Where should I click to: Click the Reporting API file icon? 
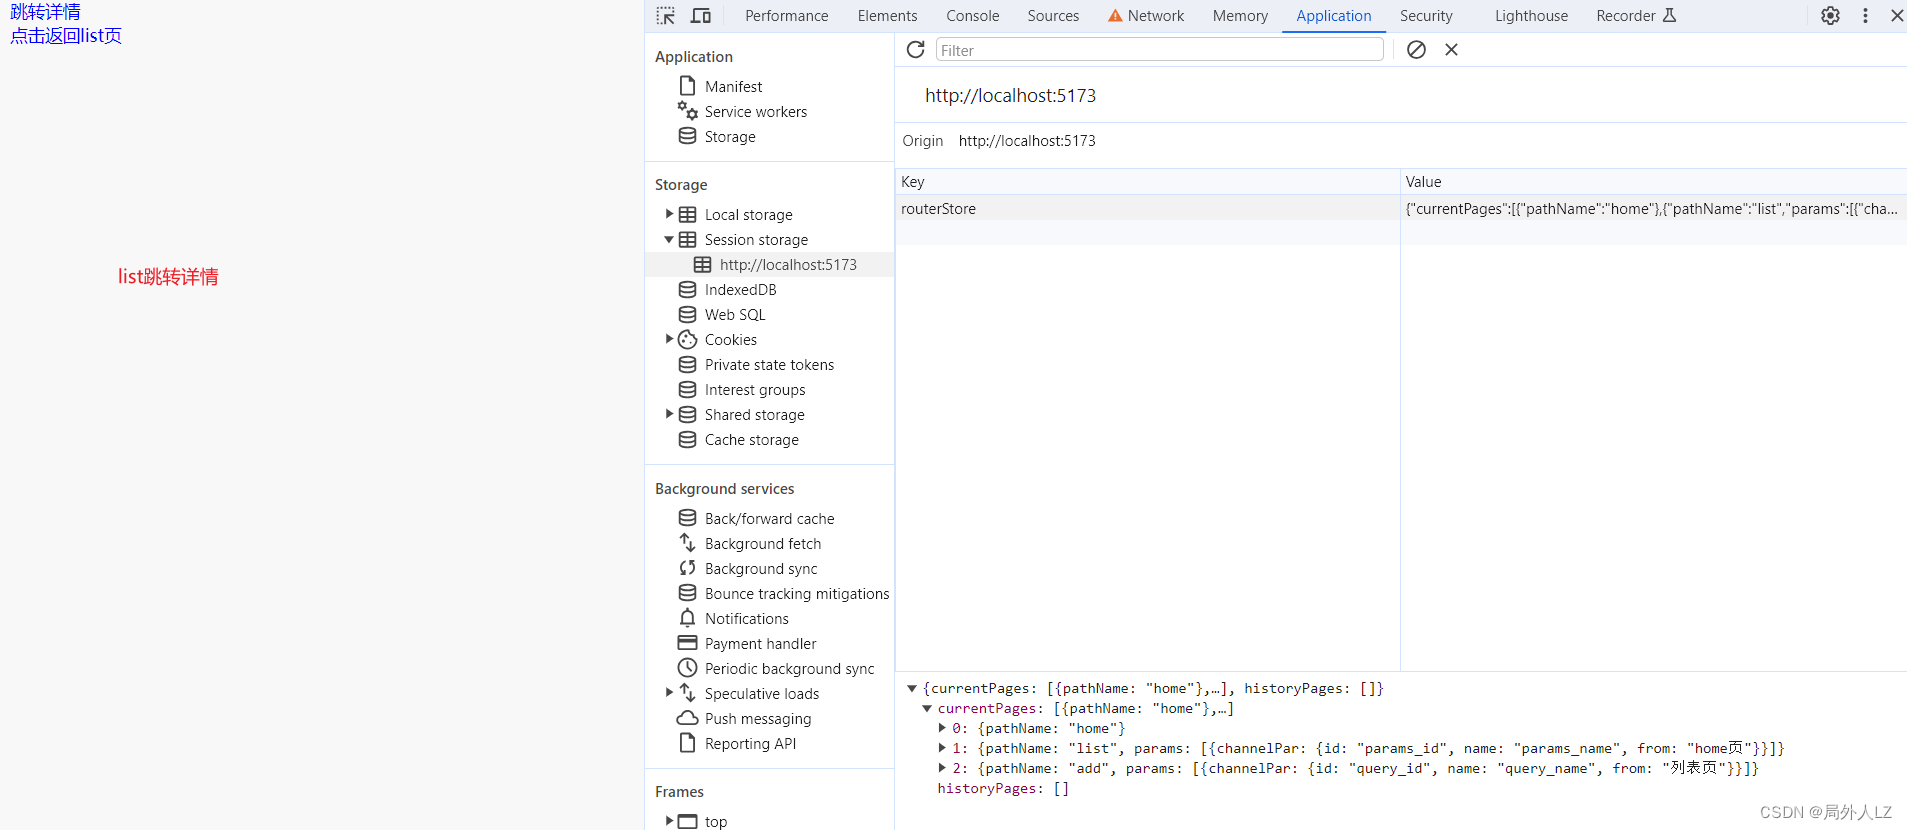coord(687,743)
